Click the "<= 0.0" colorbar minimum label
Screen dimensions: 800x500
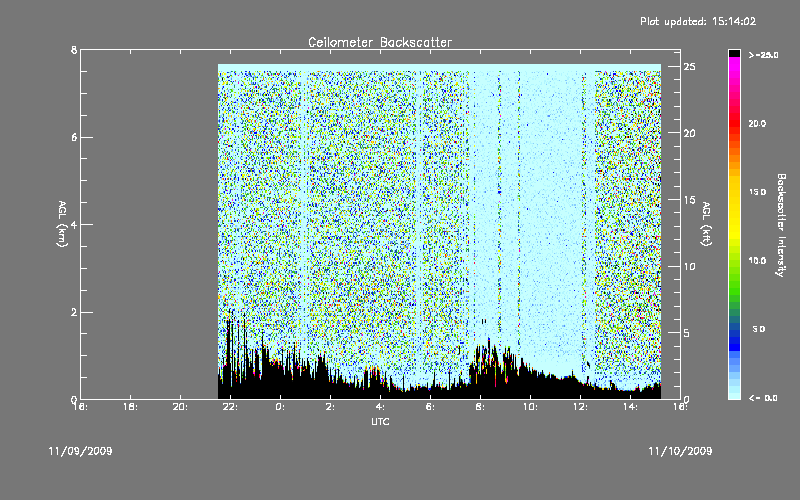click(x=763, y=398)
